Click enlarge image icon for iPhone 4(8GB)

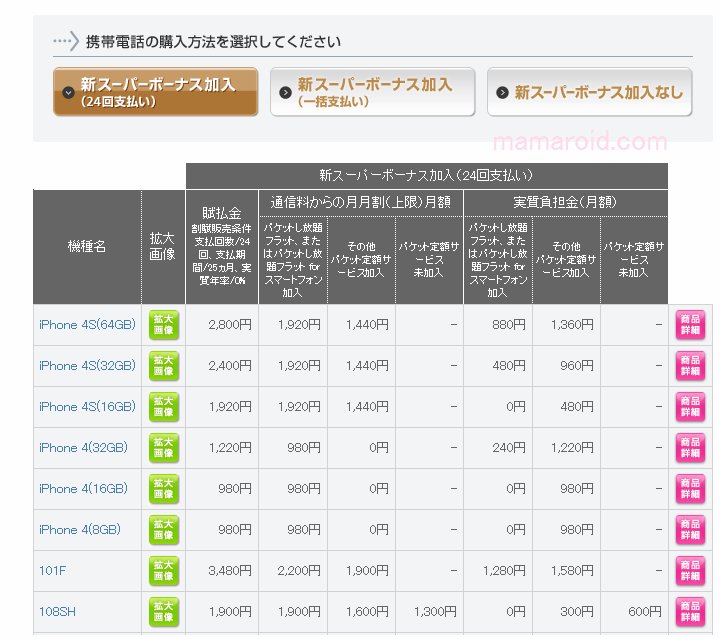[x=163, y=530]
